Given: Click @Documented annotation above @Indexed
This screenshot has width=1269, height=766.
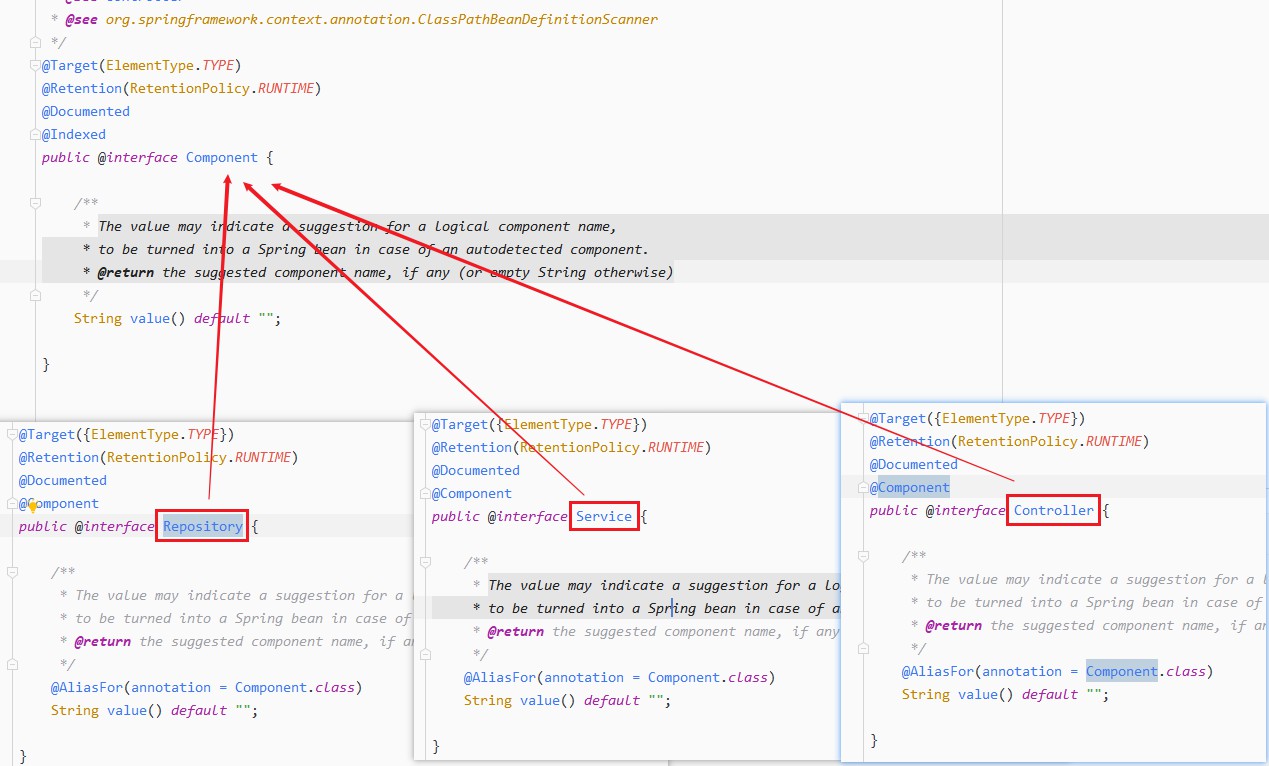Looking at the screenshot, I should (86, 111).
